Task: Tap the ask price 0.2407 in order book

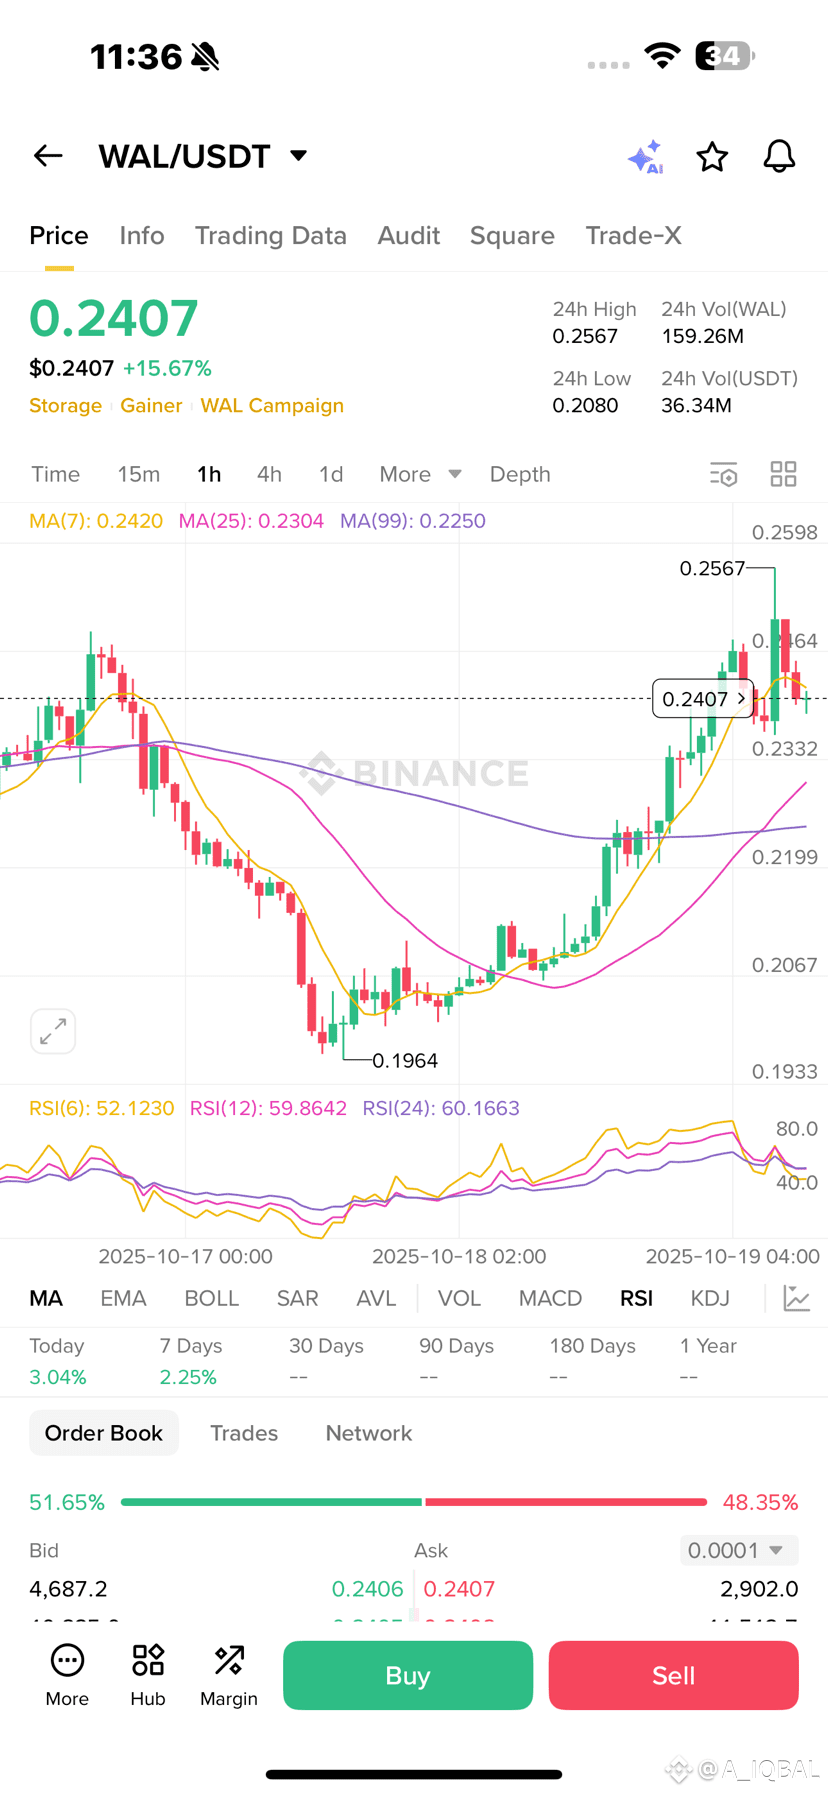Action: point(459,1589)
